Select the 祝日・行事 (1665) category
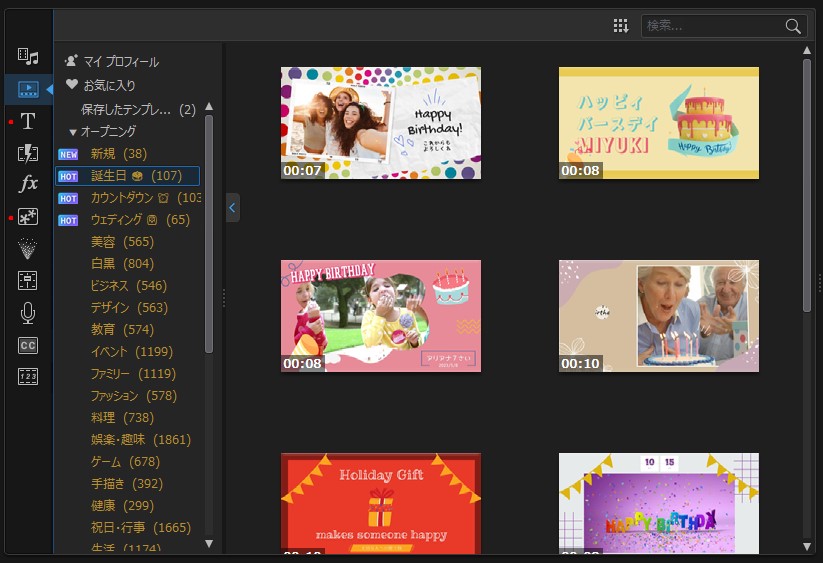 coord(141,527)
